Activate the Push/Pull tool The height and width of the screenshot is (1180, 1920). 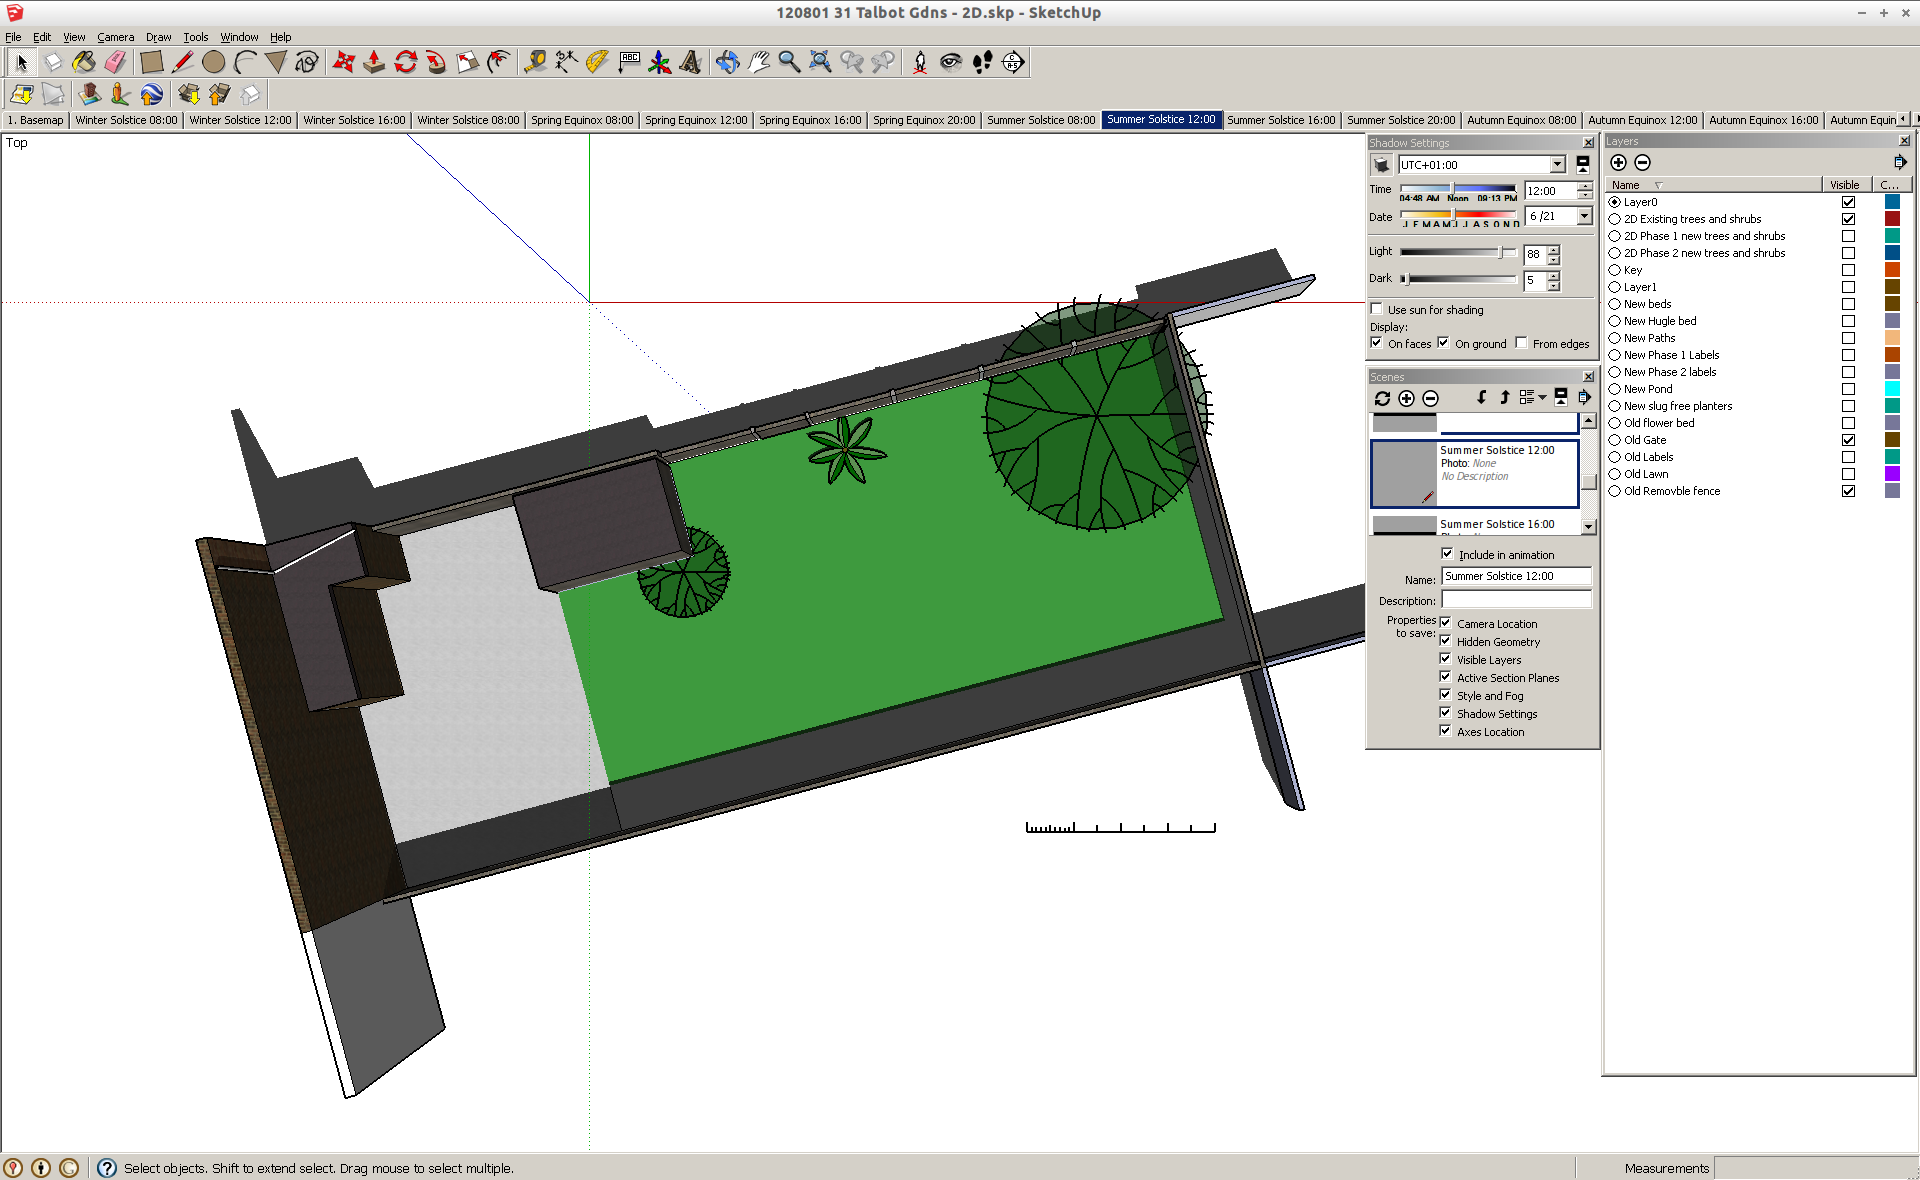374,62
